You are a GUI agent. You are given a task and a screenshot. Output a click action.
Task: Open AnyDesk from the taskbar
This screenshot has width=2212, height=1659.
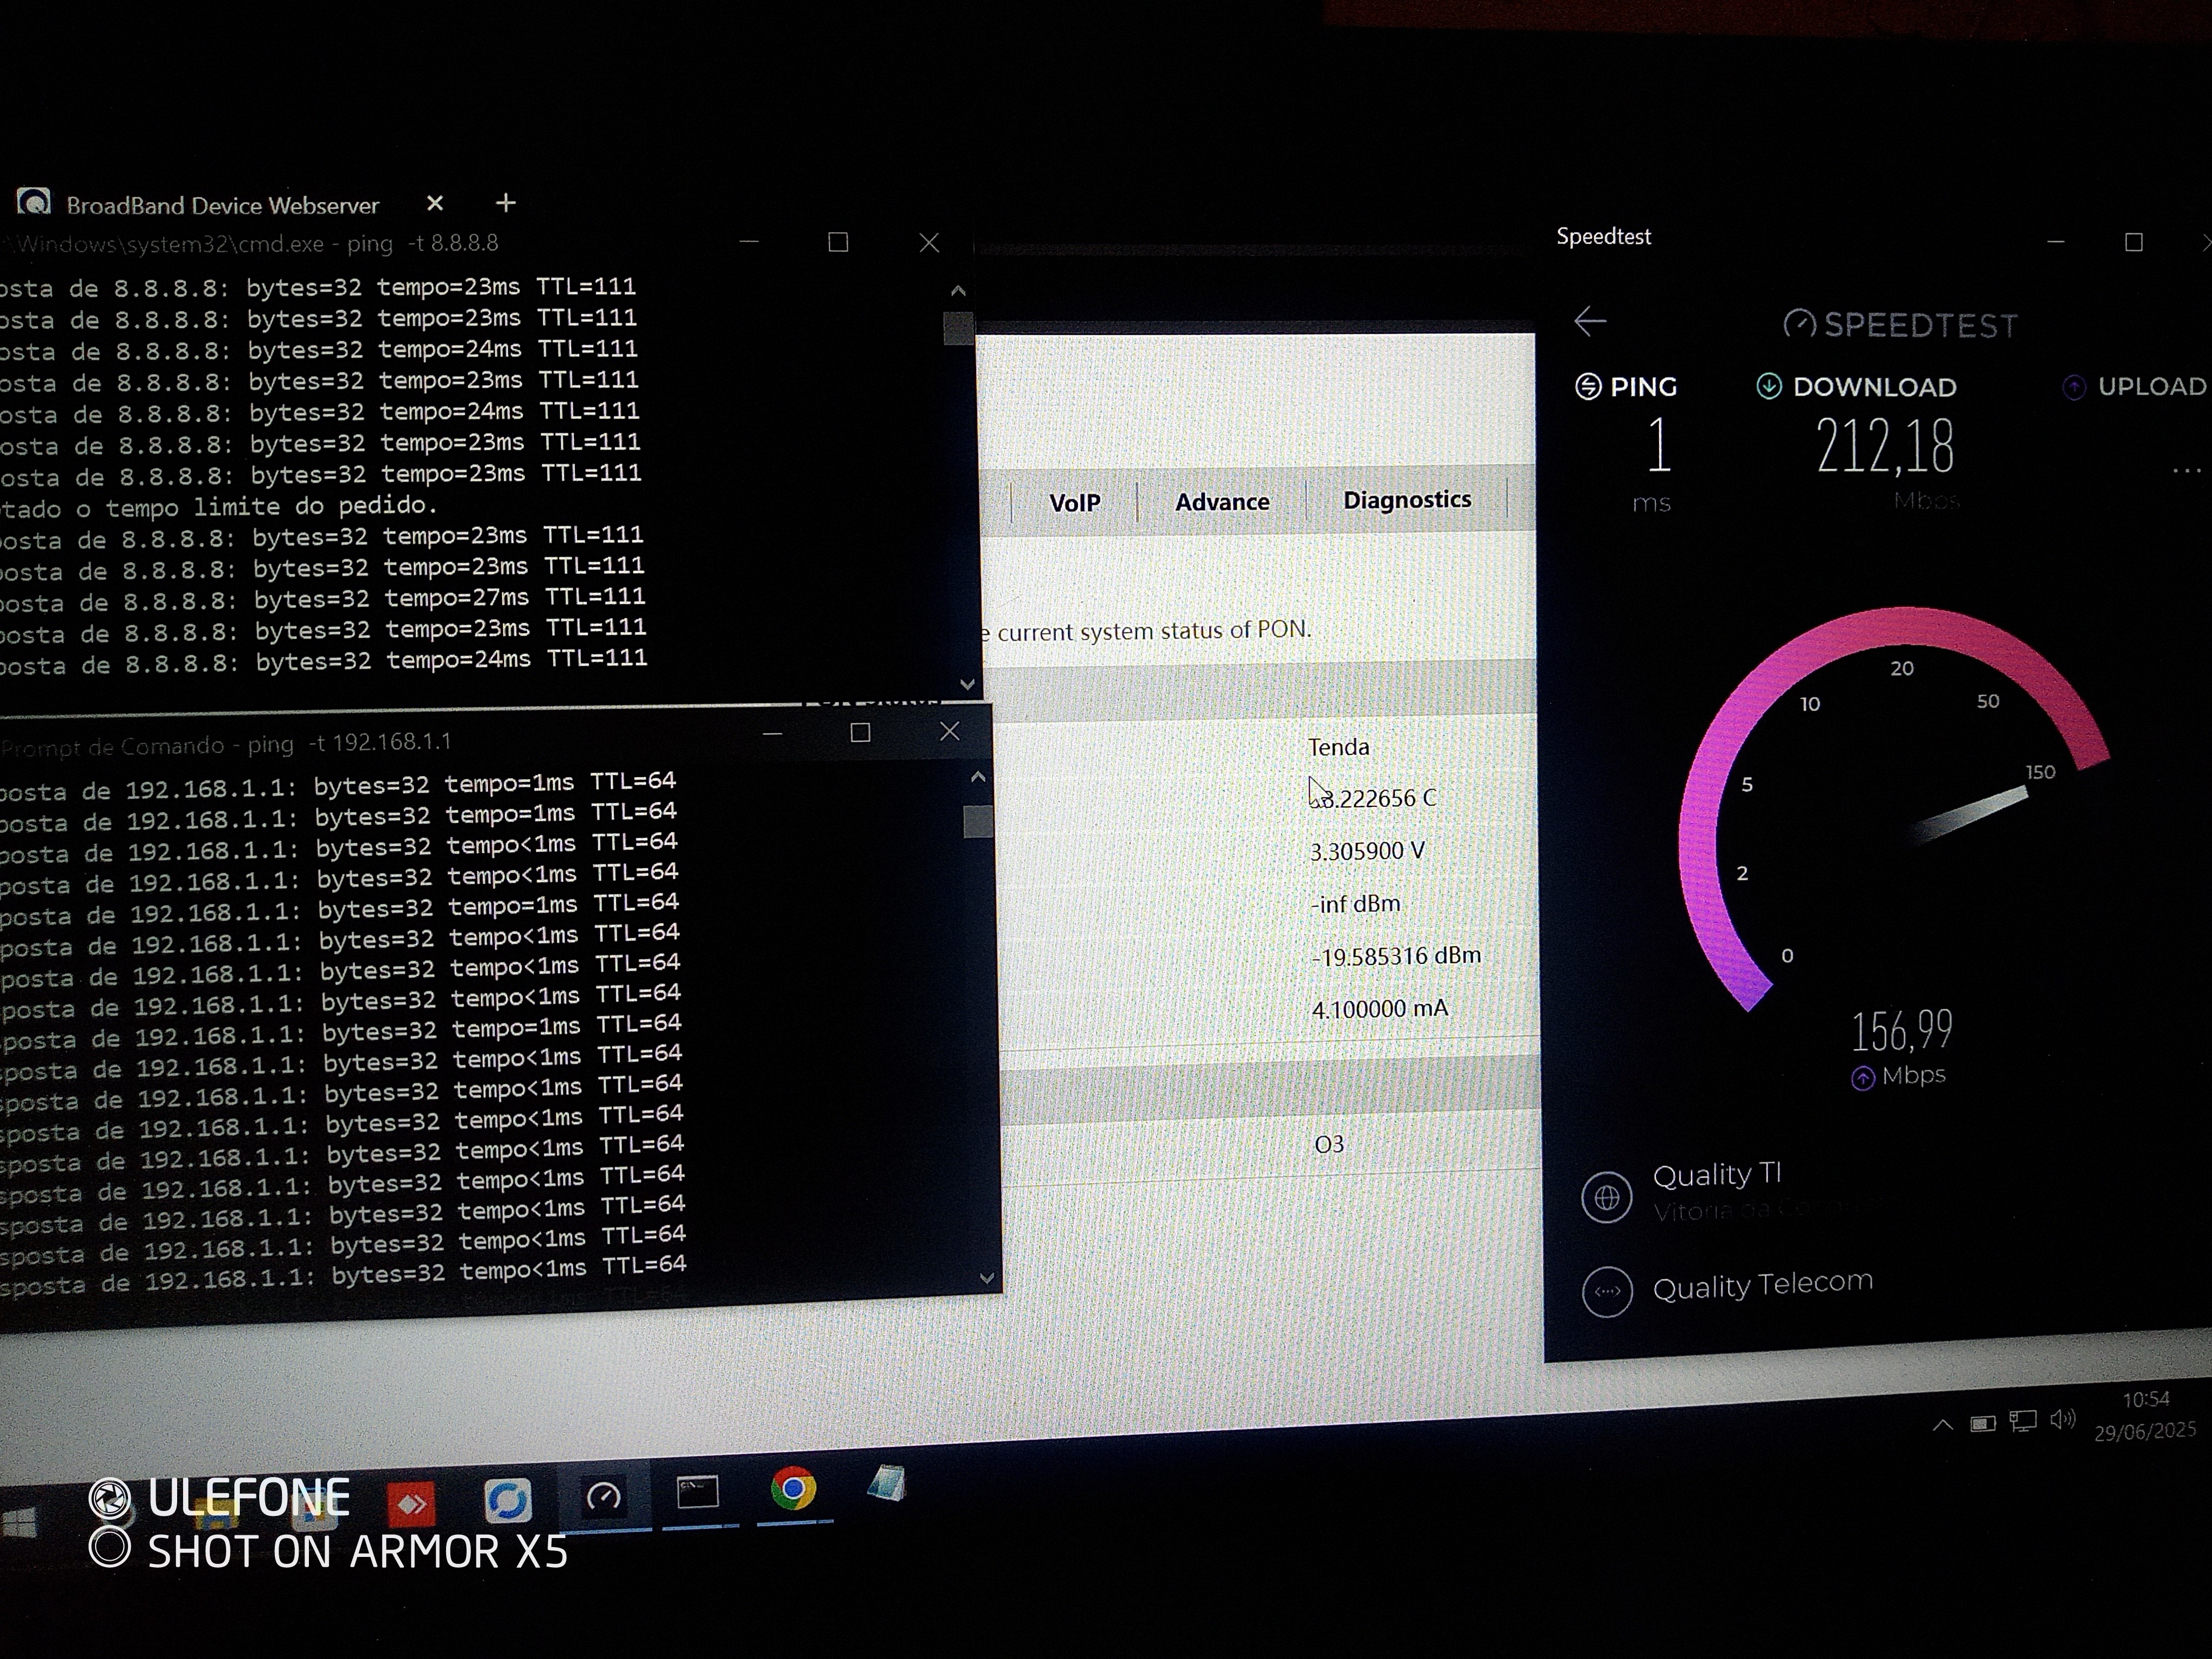click(x=411, y=1503)
